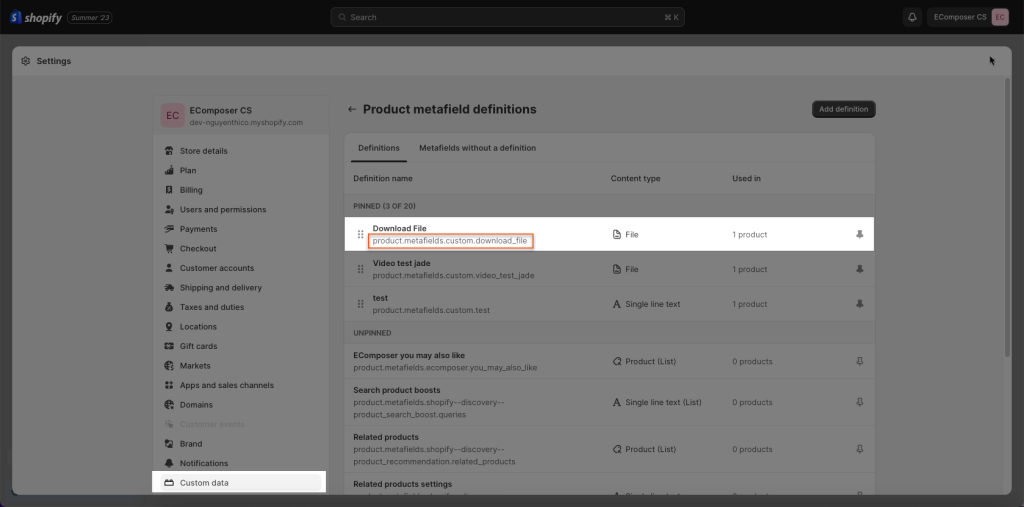Go back with the left arrow

click(x=352, y=109)
